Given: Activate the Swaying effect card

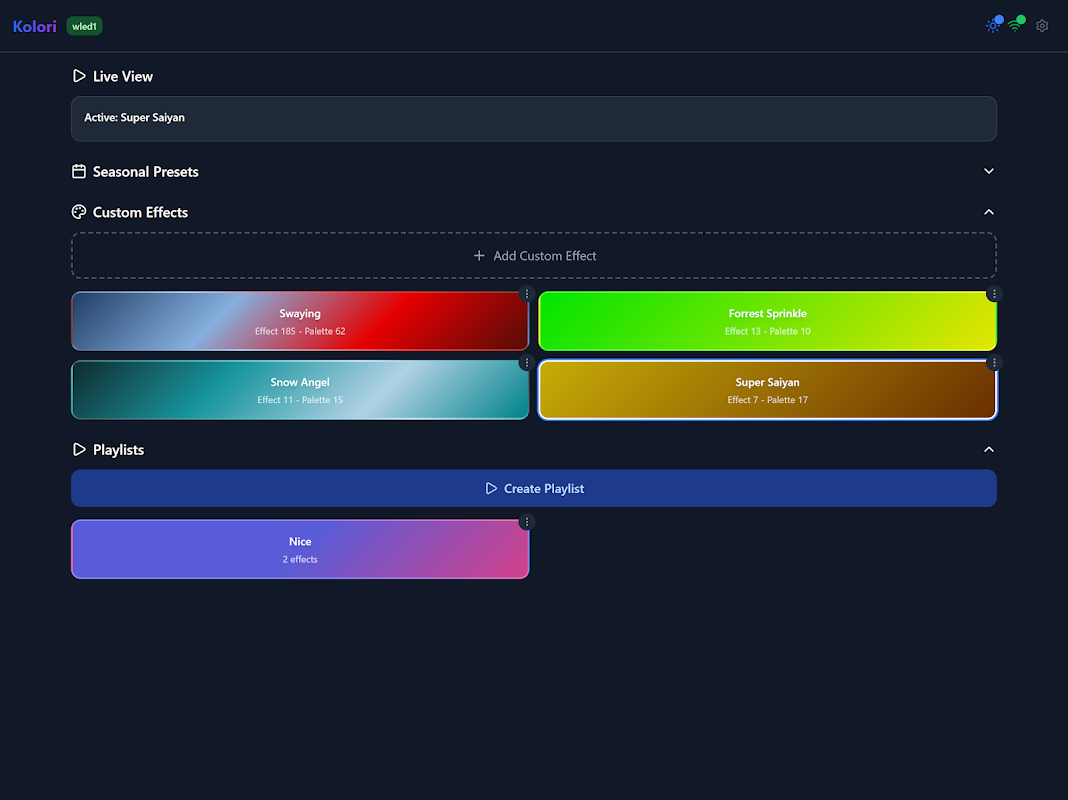Looking at the screenshot, I should [300, 321].
